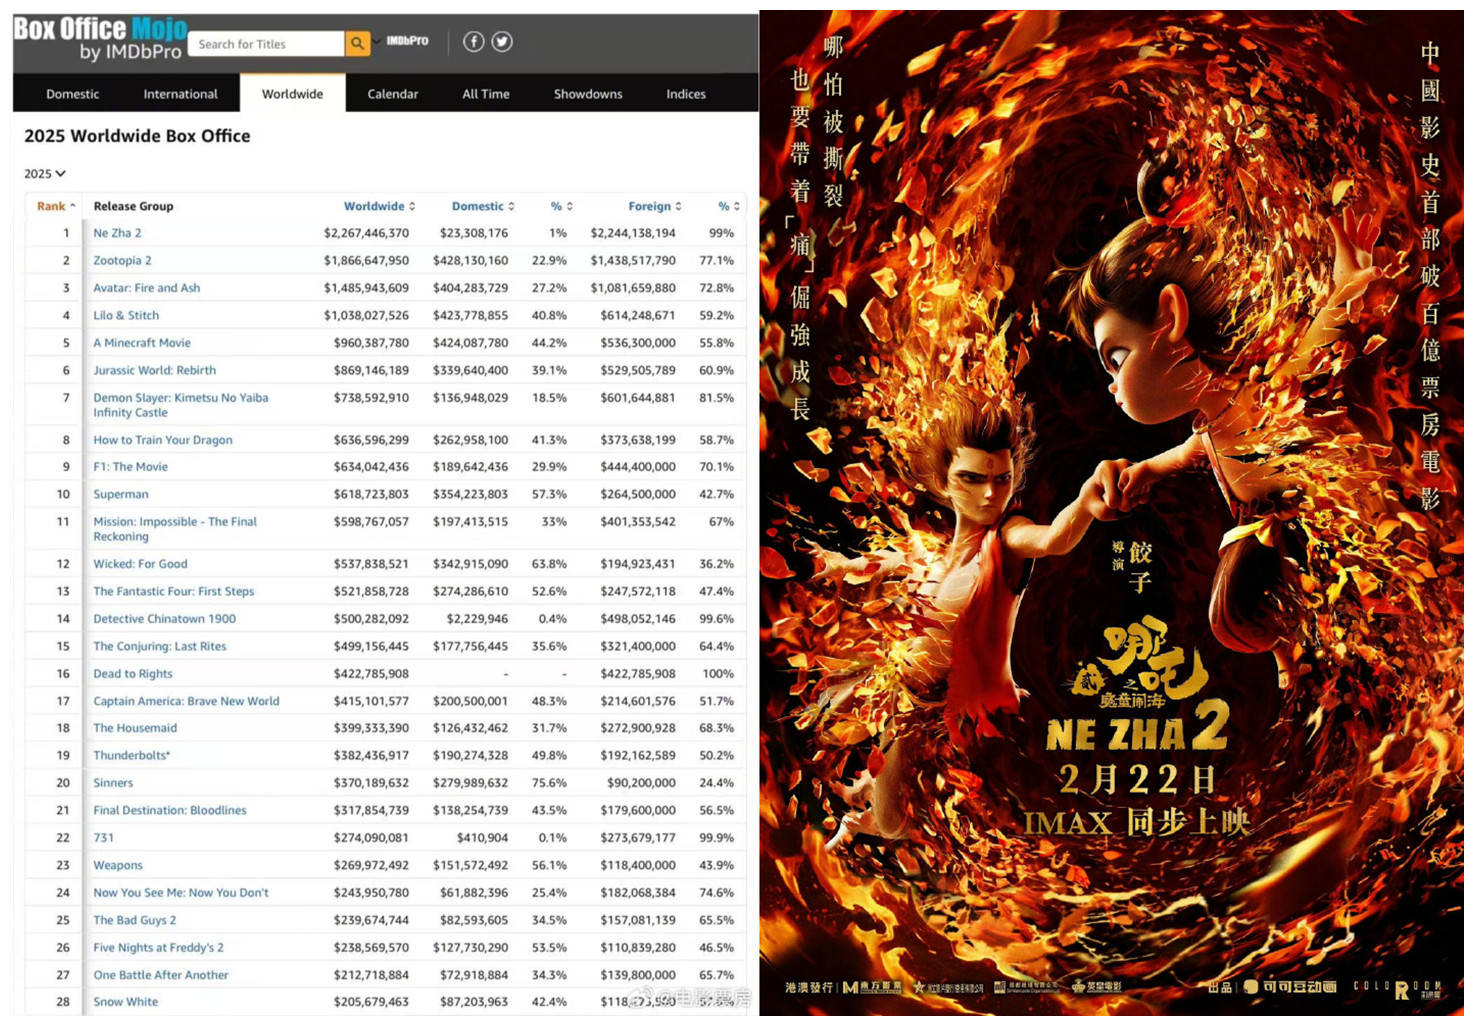Open Wicked: For Good link
This screenshot has width=1474, height=1026.
[x=140, y=564]
